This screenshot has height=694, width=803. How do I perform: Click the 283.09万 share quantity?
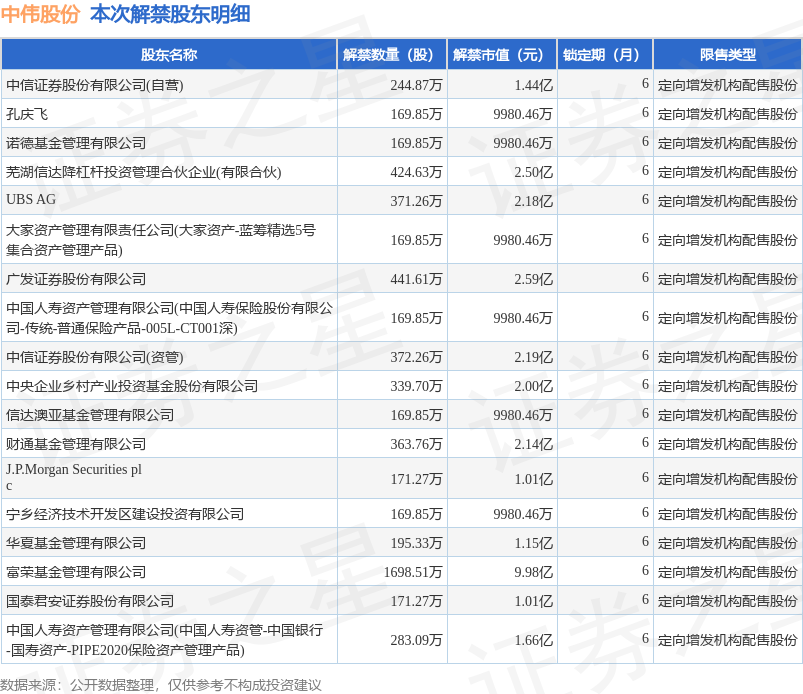(416, 640)
